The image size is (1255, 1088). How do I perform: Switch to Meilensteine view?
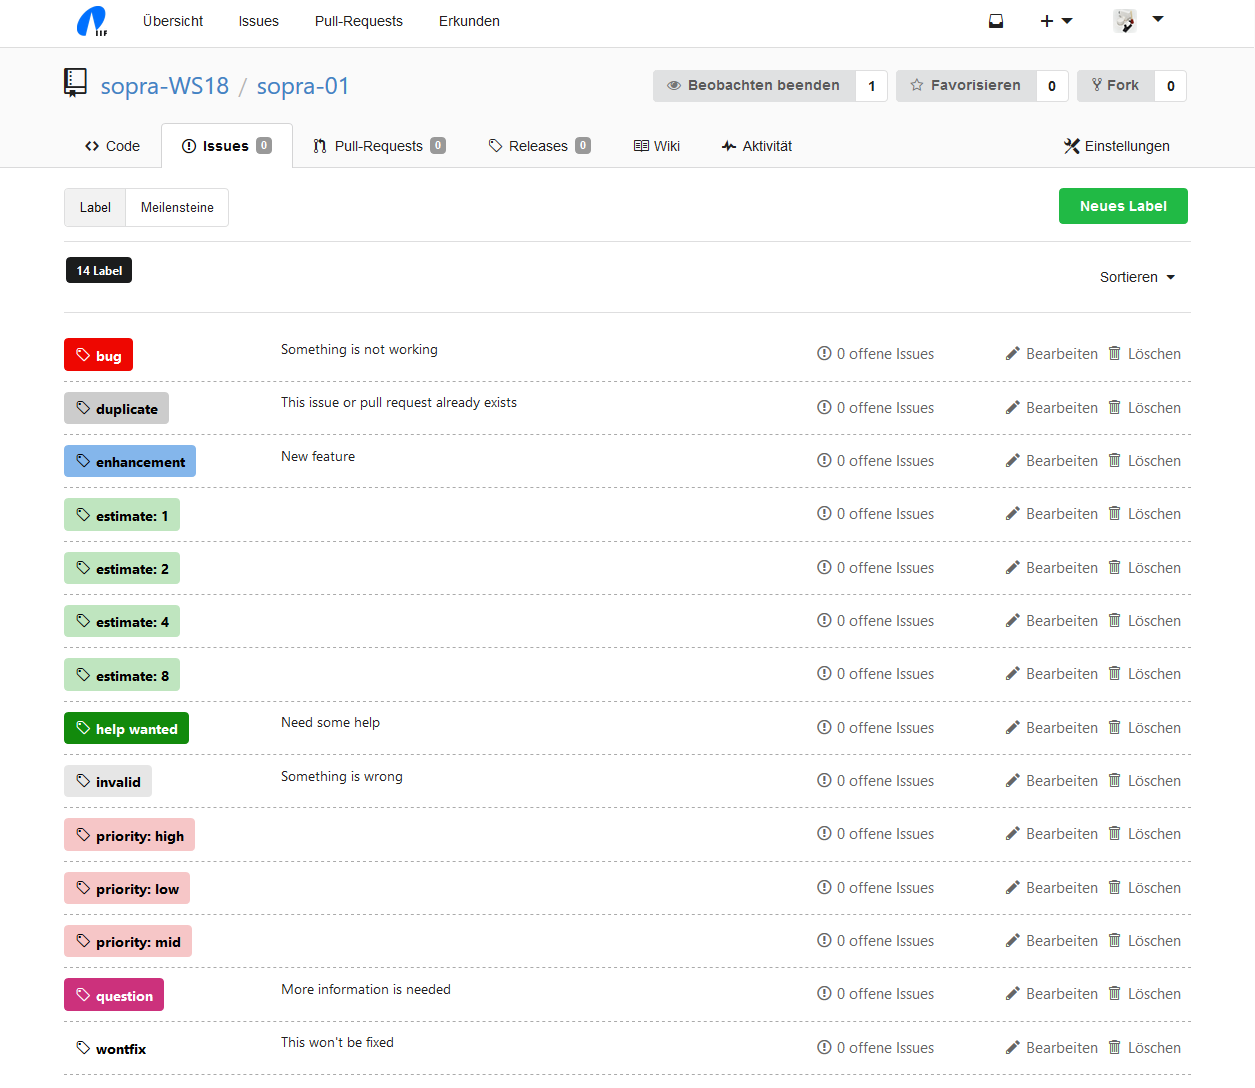tap(177, 208)
